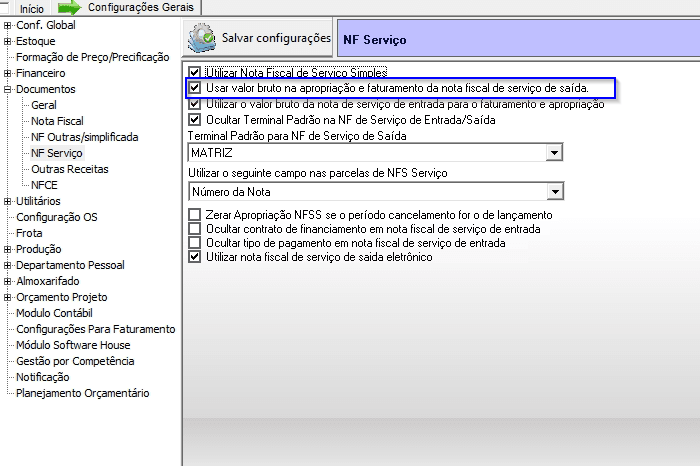The image size is (700, 466).
Task: Open Configuração OS item
Action: coord(57,217)
